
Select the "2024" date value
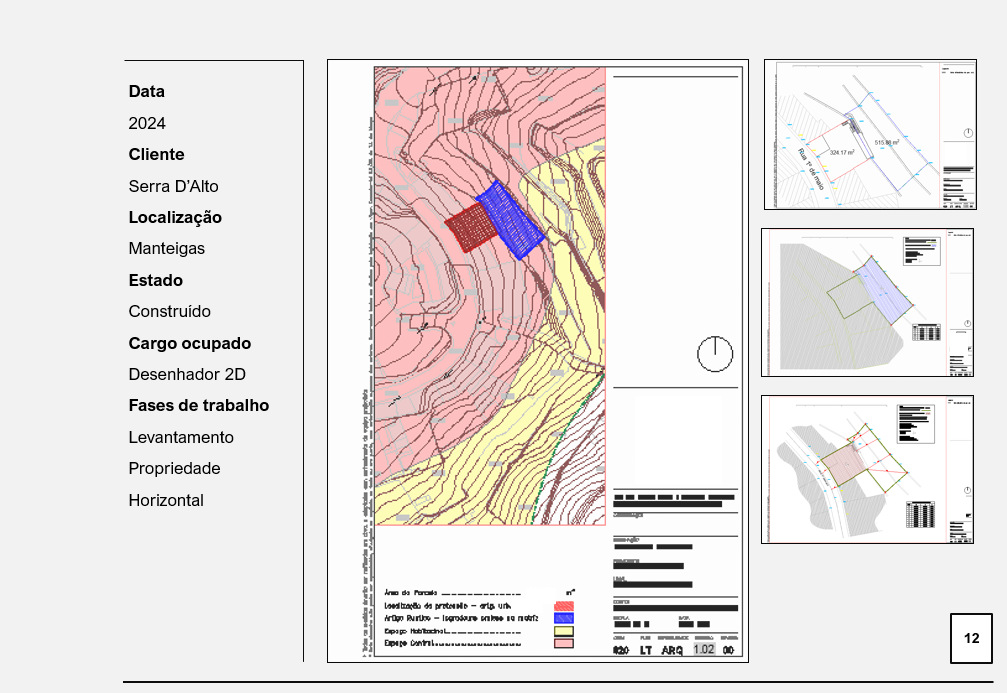click(147, 123)
